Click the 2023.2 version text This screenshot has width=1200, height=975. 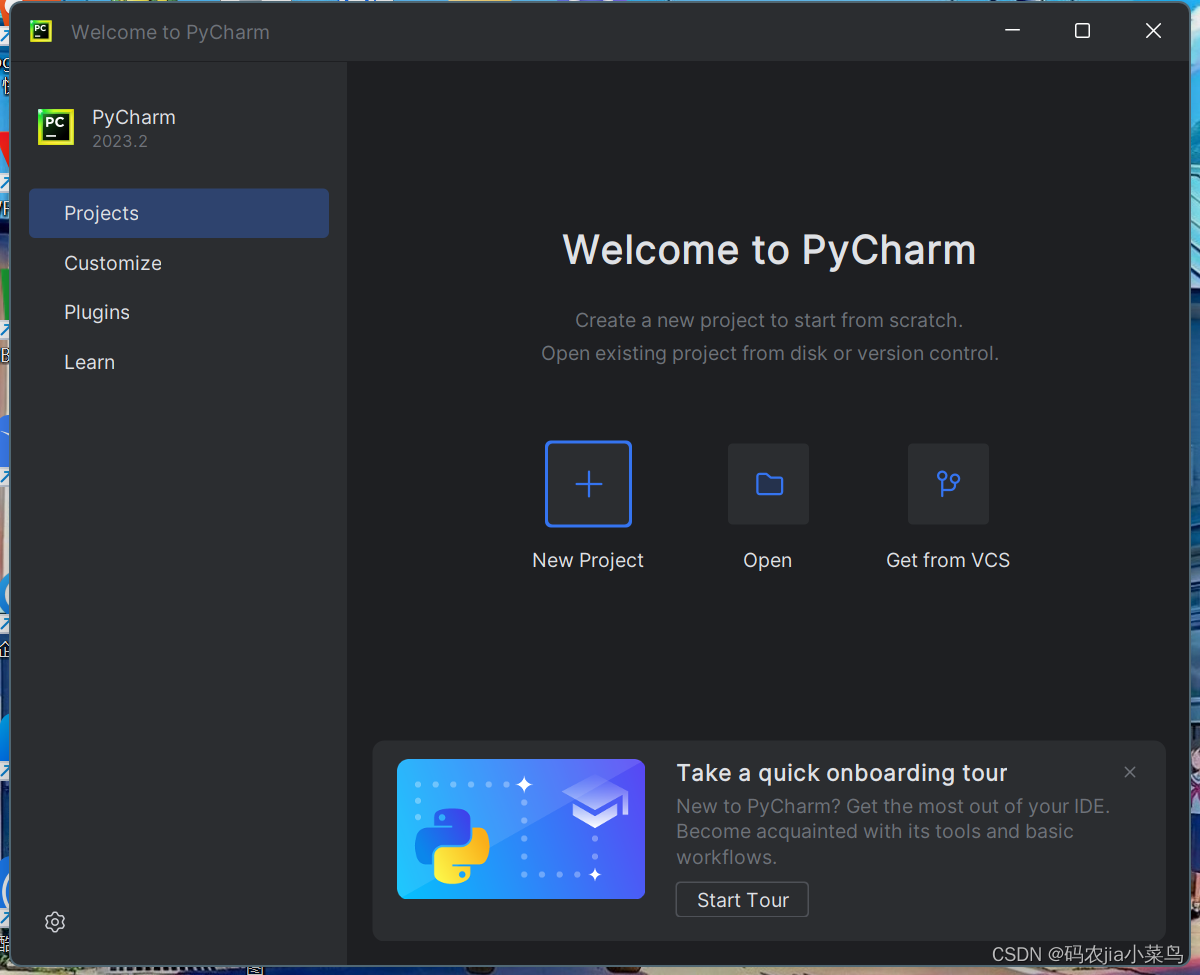tap(120, 142)
